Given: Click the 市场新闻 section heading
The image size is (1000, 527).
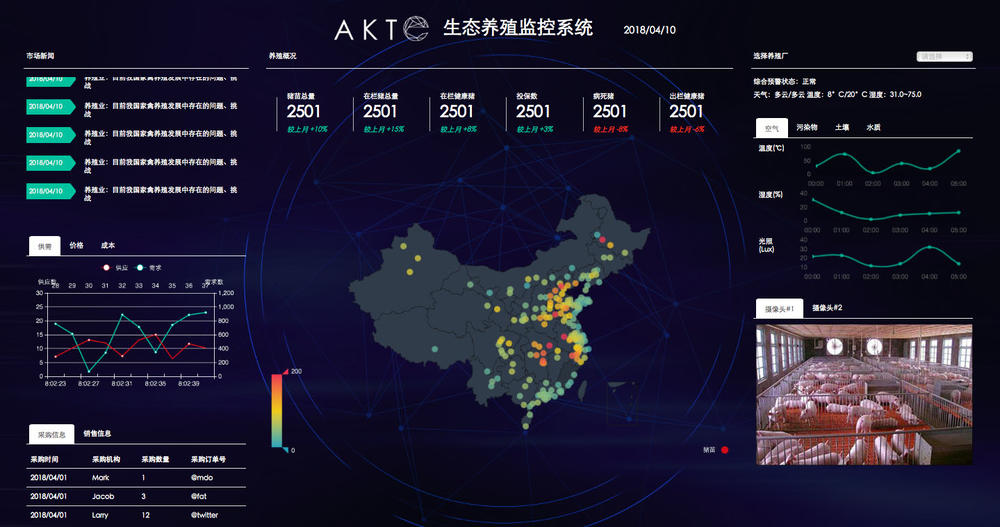Looking at the screenshot, I should pos(40,56).
